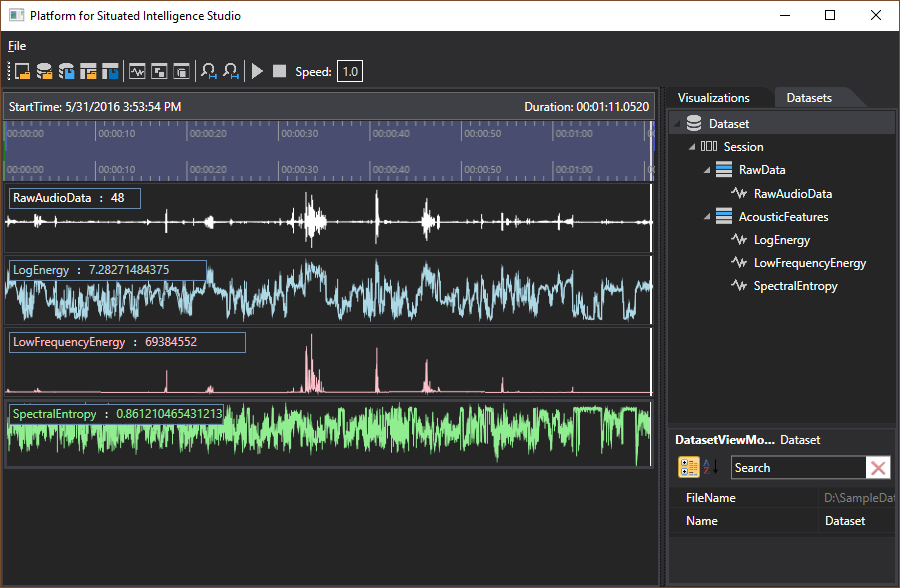Click the first zoom magnifier icon in the toolbar
Viewport: 900px width, 588px height.
(209, 70)
